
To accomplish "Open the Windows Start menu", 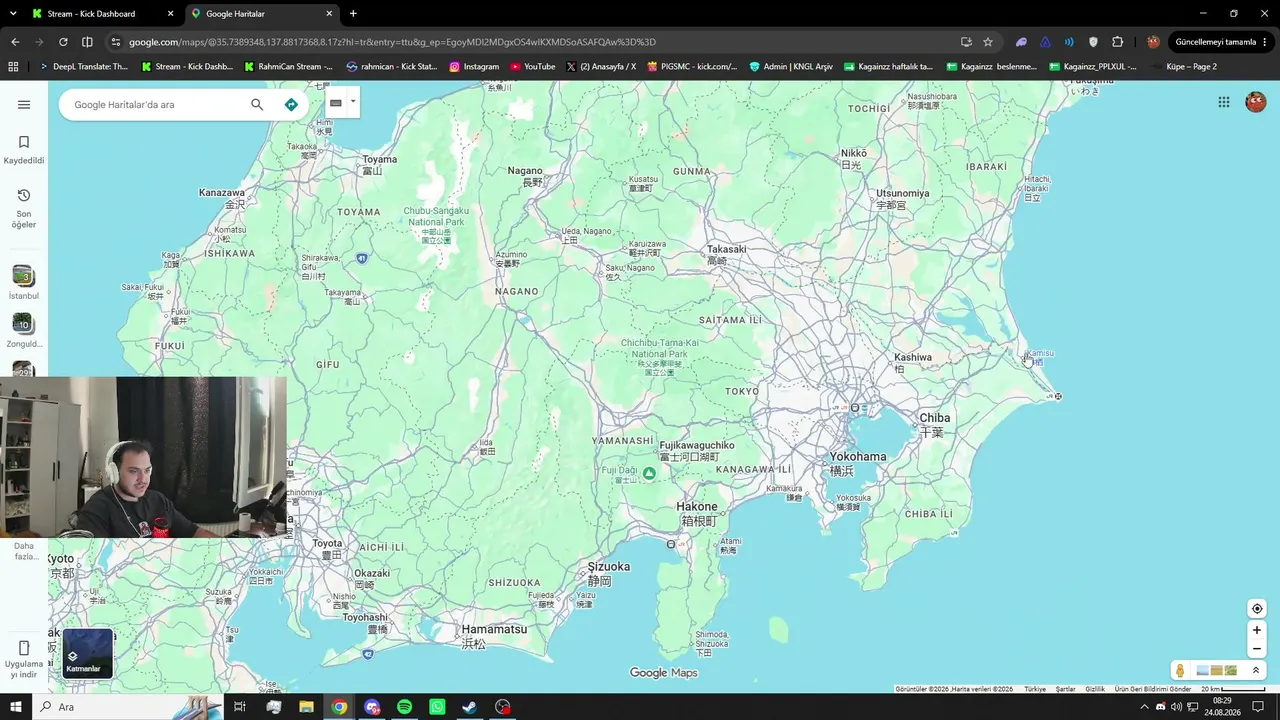I will coord(16,707).
